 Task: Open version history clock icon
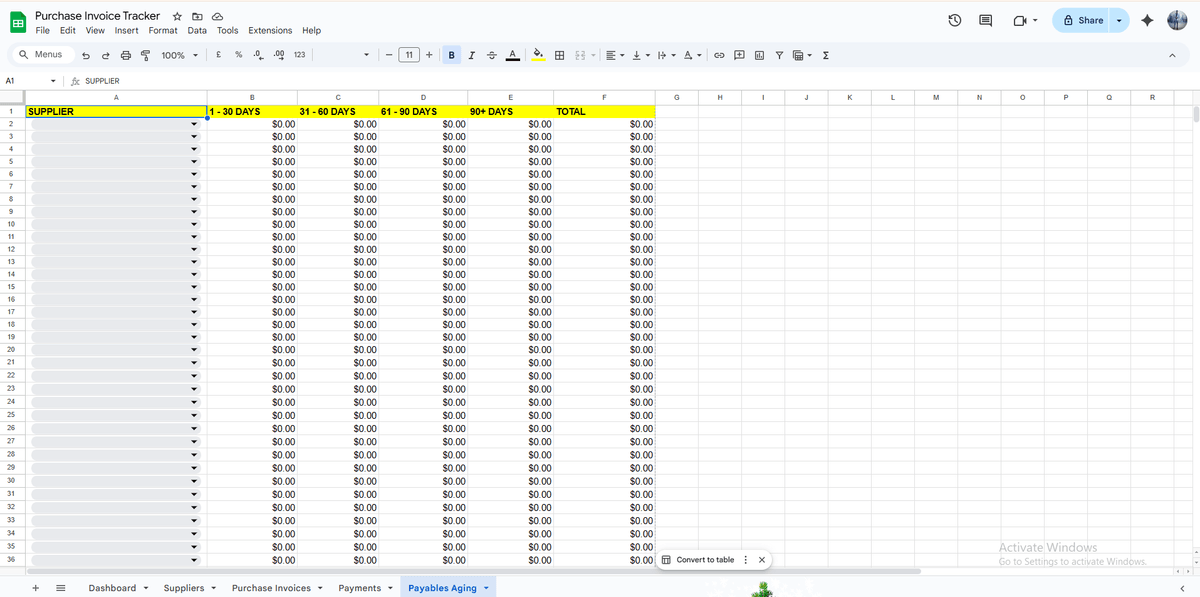coord(955,20)
